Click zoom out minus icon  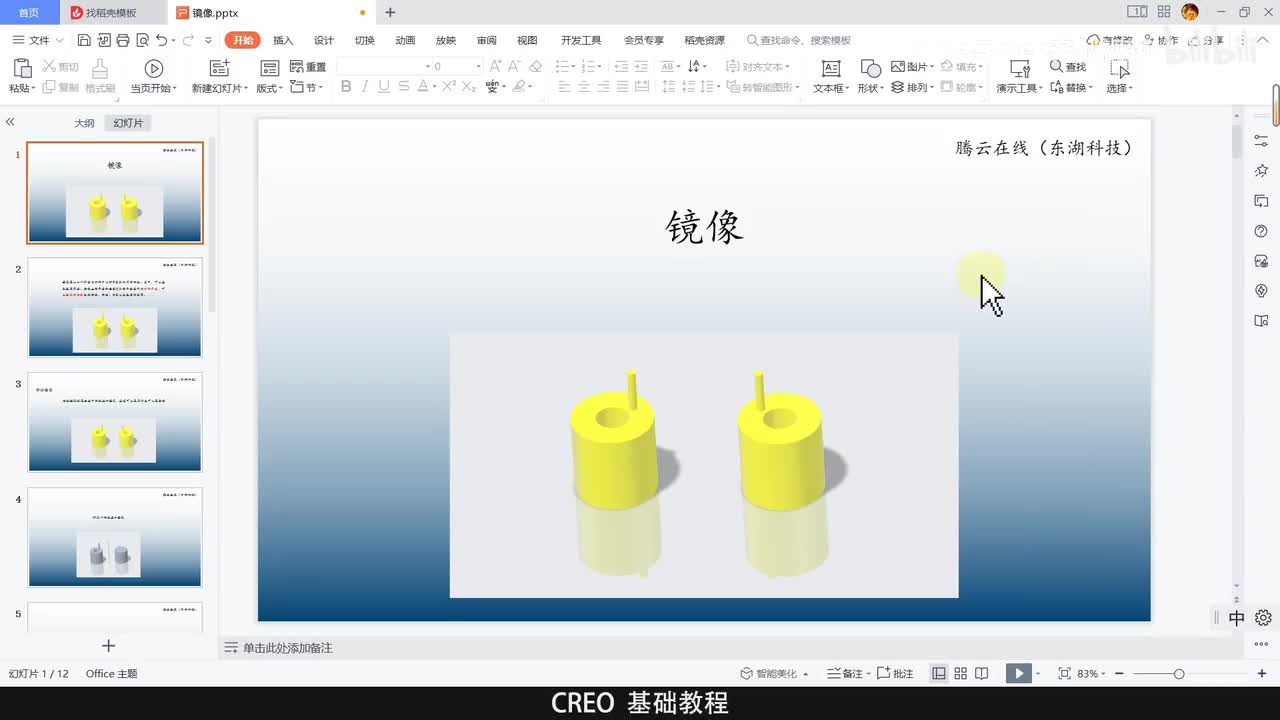click(1119, 674)
